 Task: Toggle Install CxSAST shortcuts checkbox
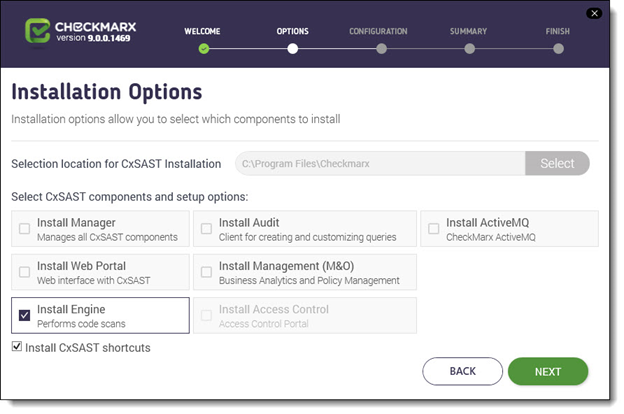coord(16,347)
